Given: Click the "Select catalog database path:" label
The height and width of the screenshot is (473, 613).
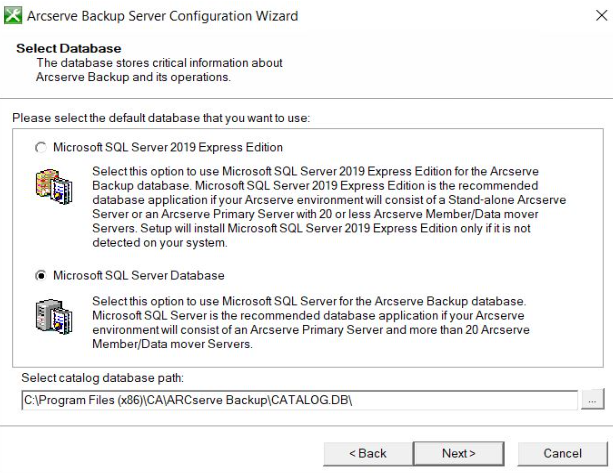Looking at the screenshot, I should click(x=102, y=378).
